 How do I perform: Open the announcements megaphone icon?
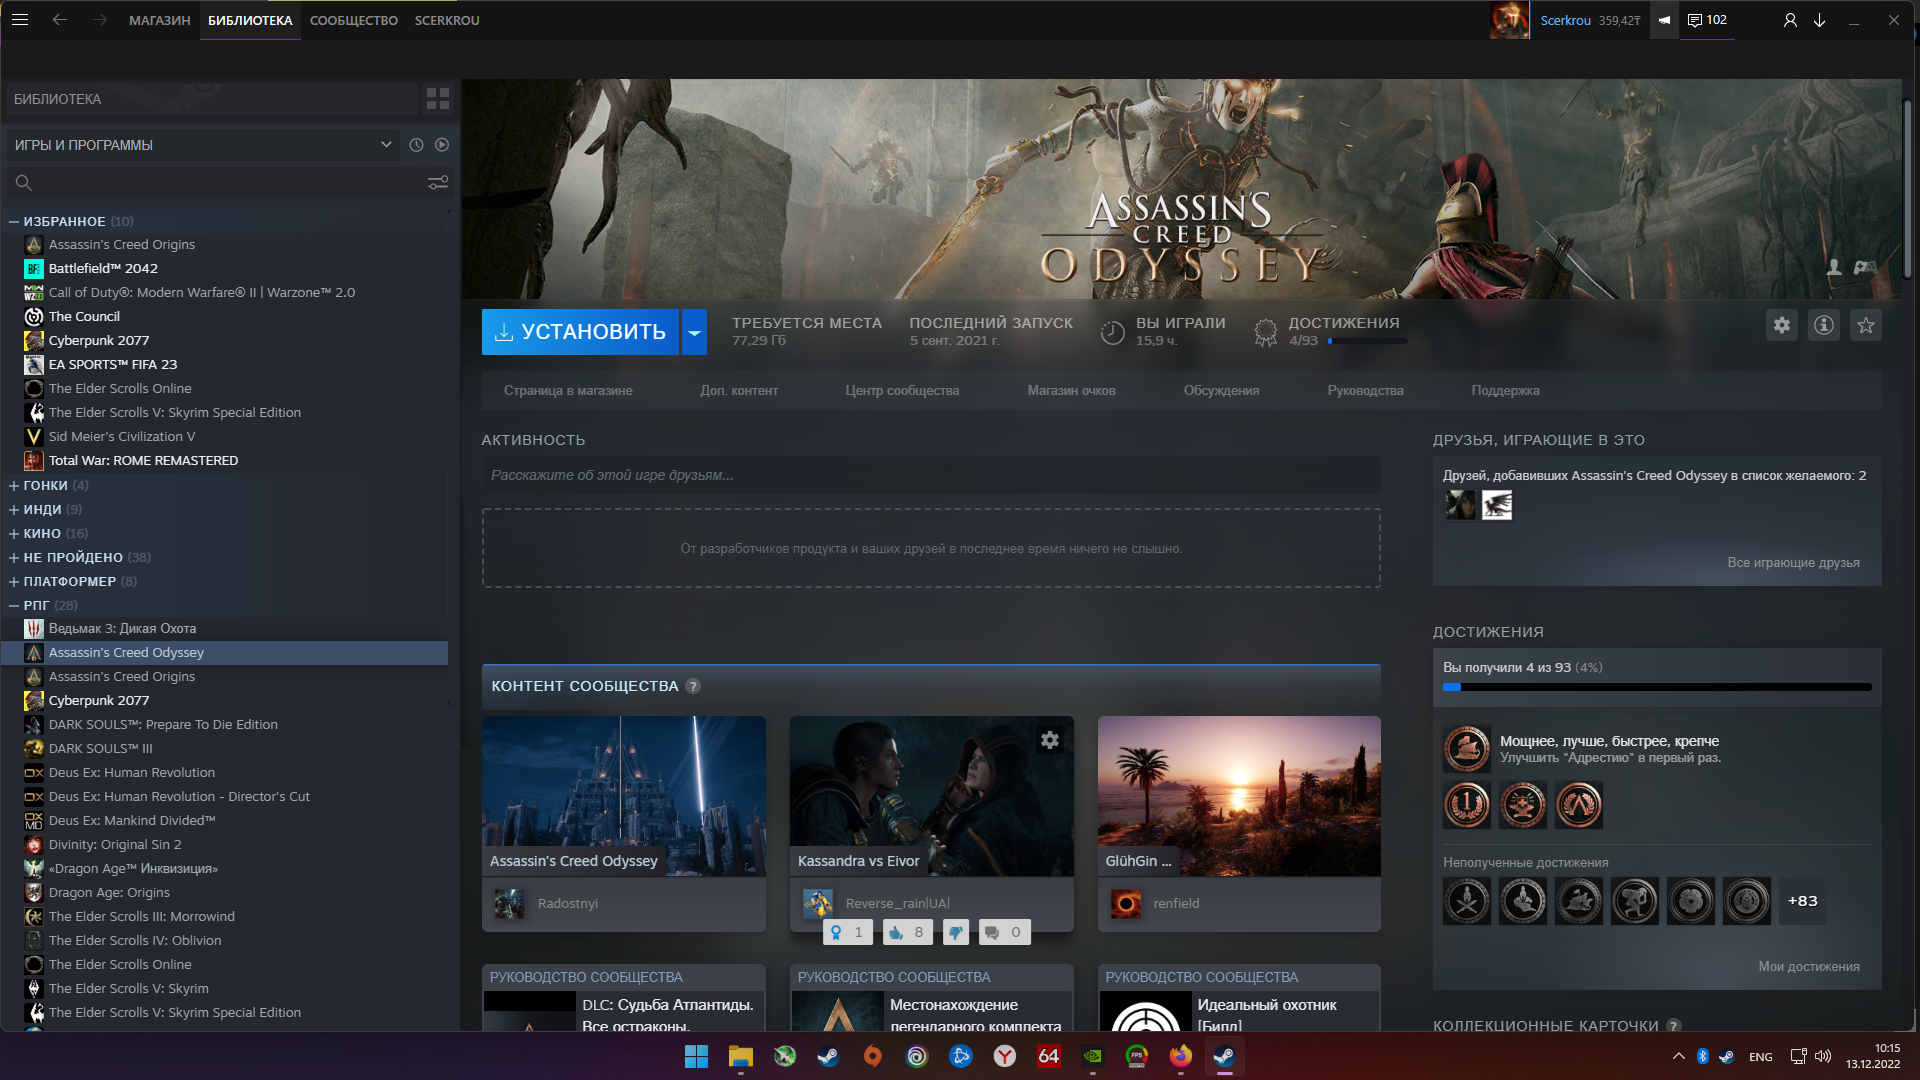point(1664,19)
